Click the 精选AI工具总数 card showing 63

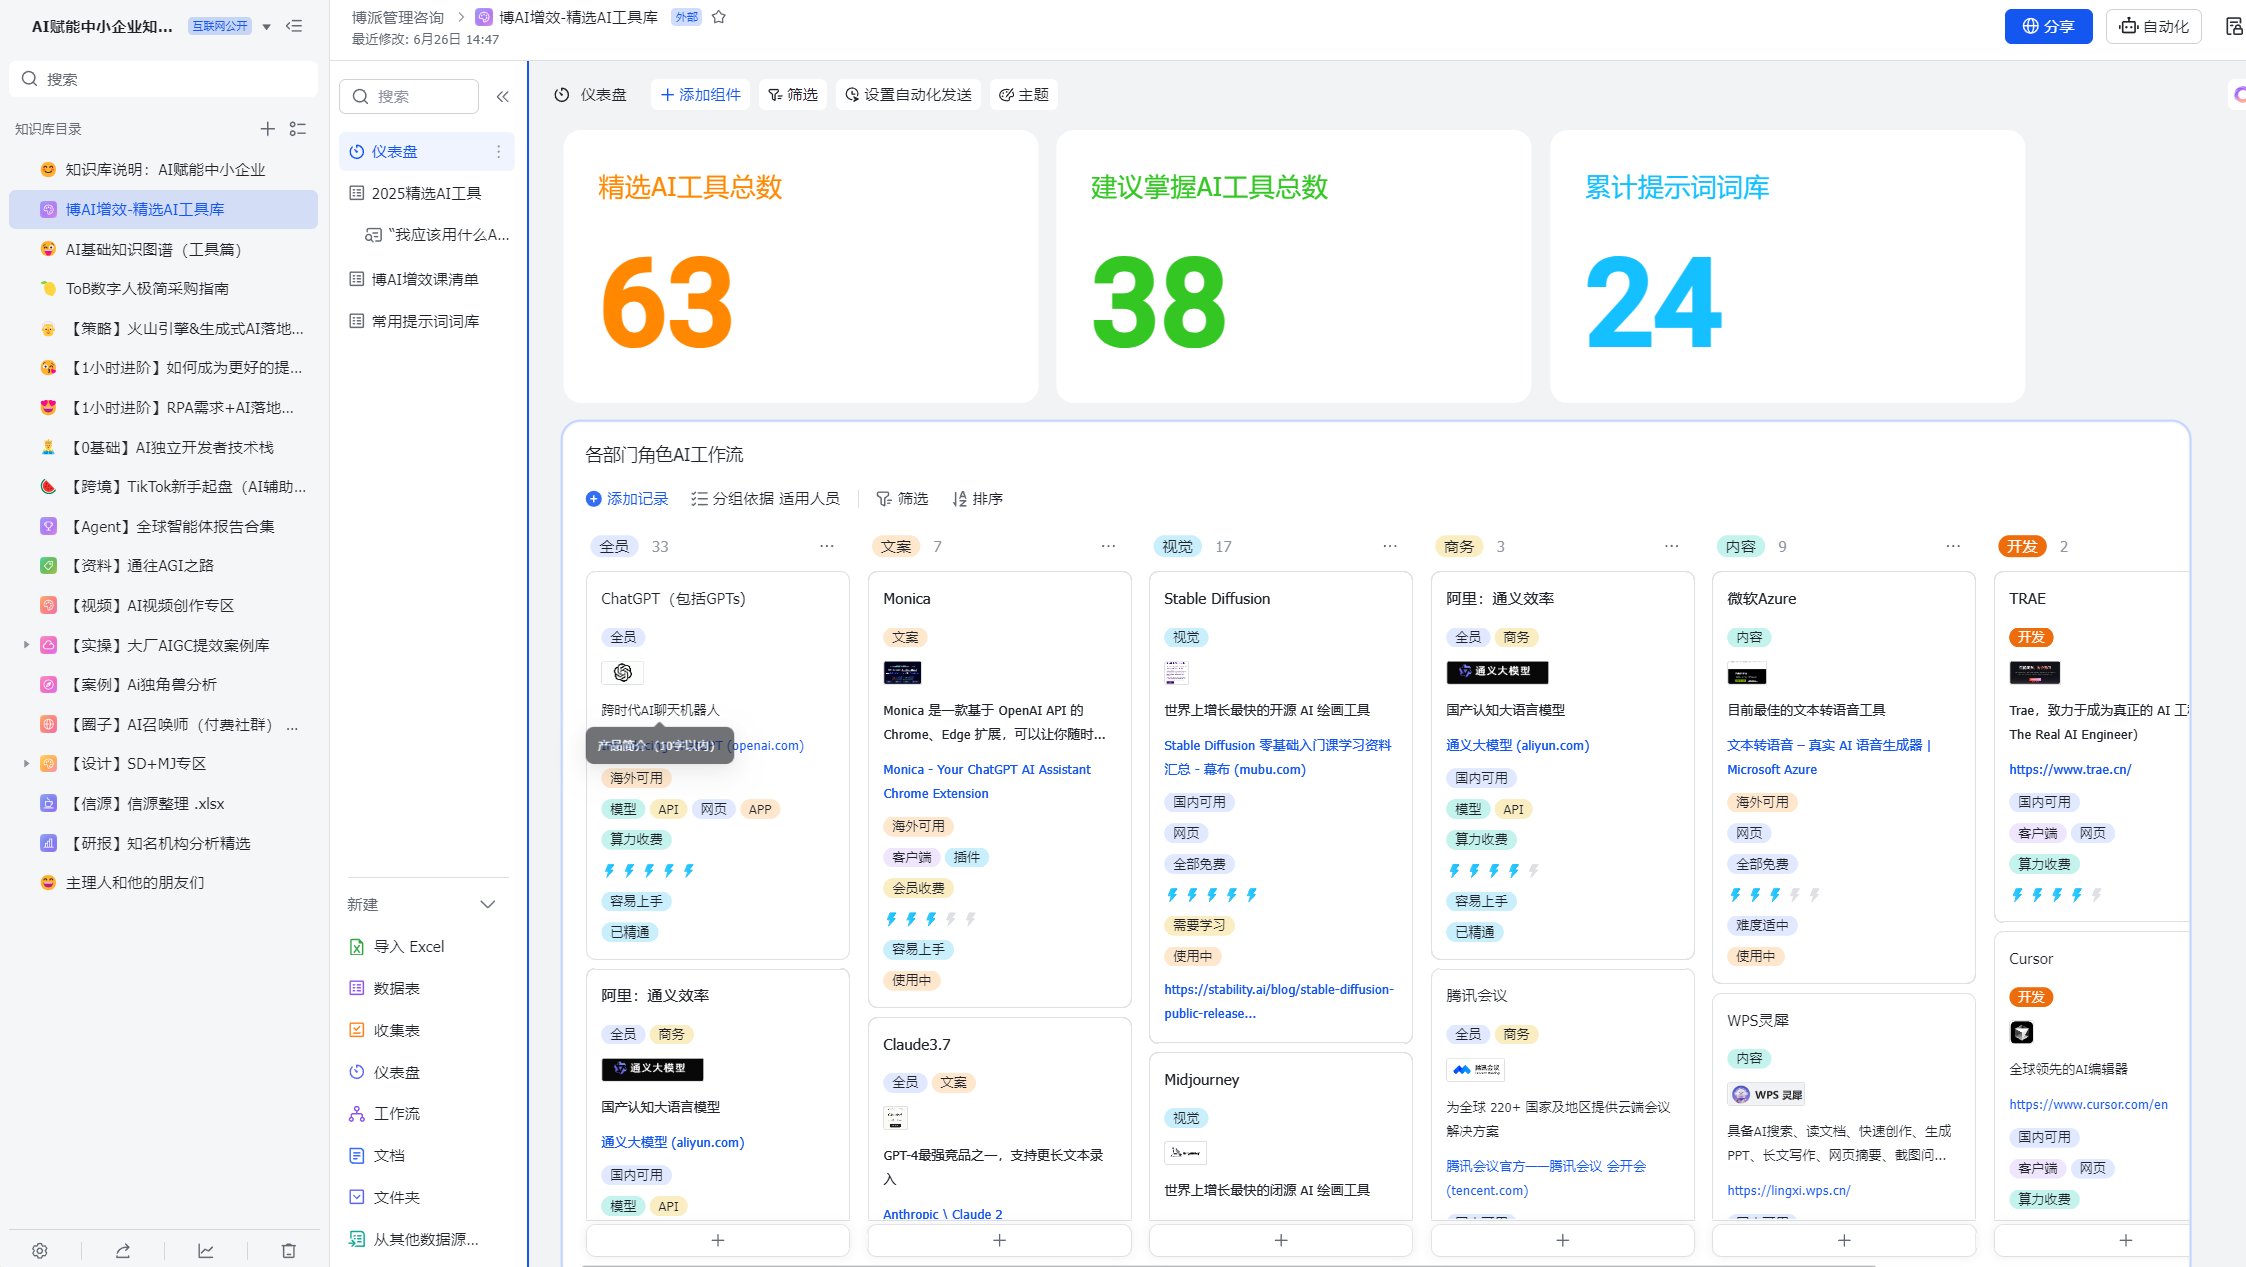coord(801,267)
